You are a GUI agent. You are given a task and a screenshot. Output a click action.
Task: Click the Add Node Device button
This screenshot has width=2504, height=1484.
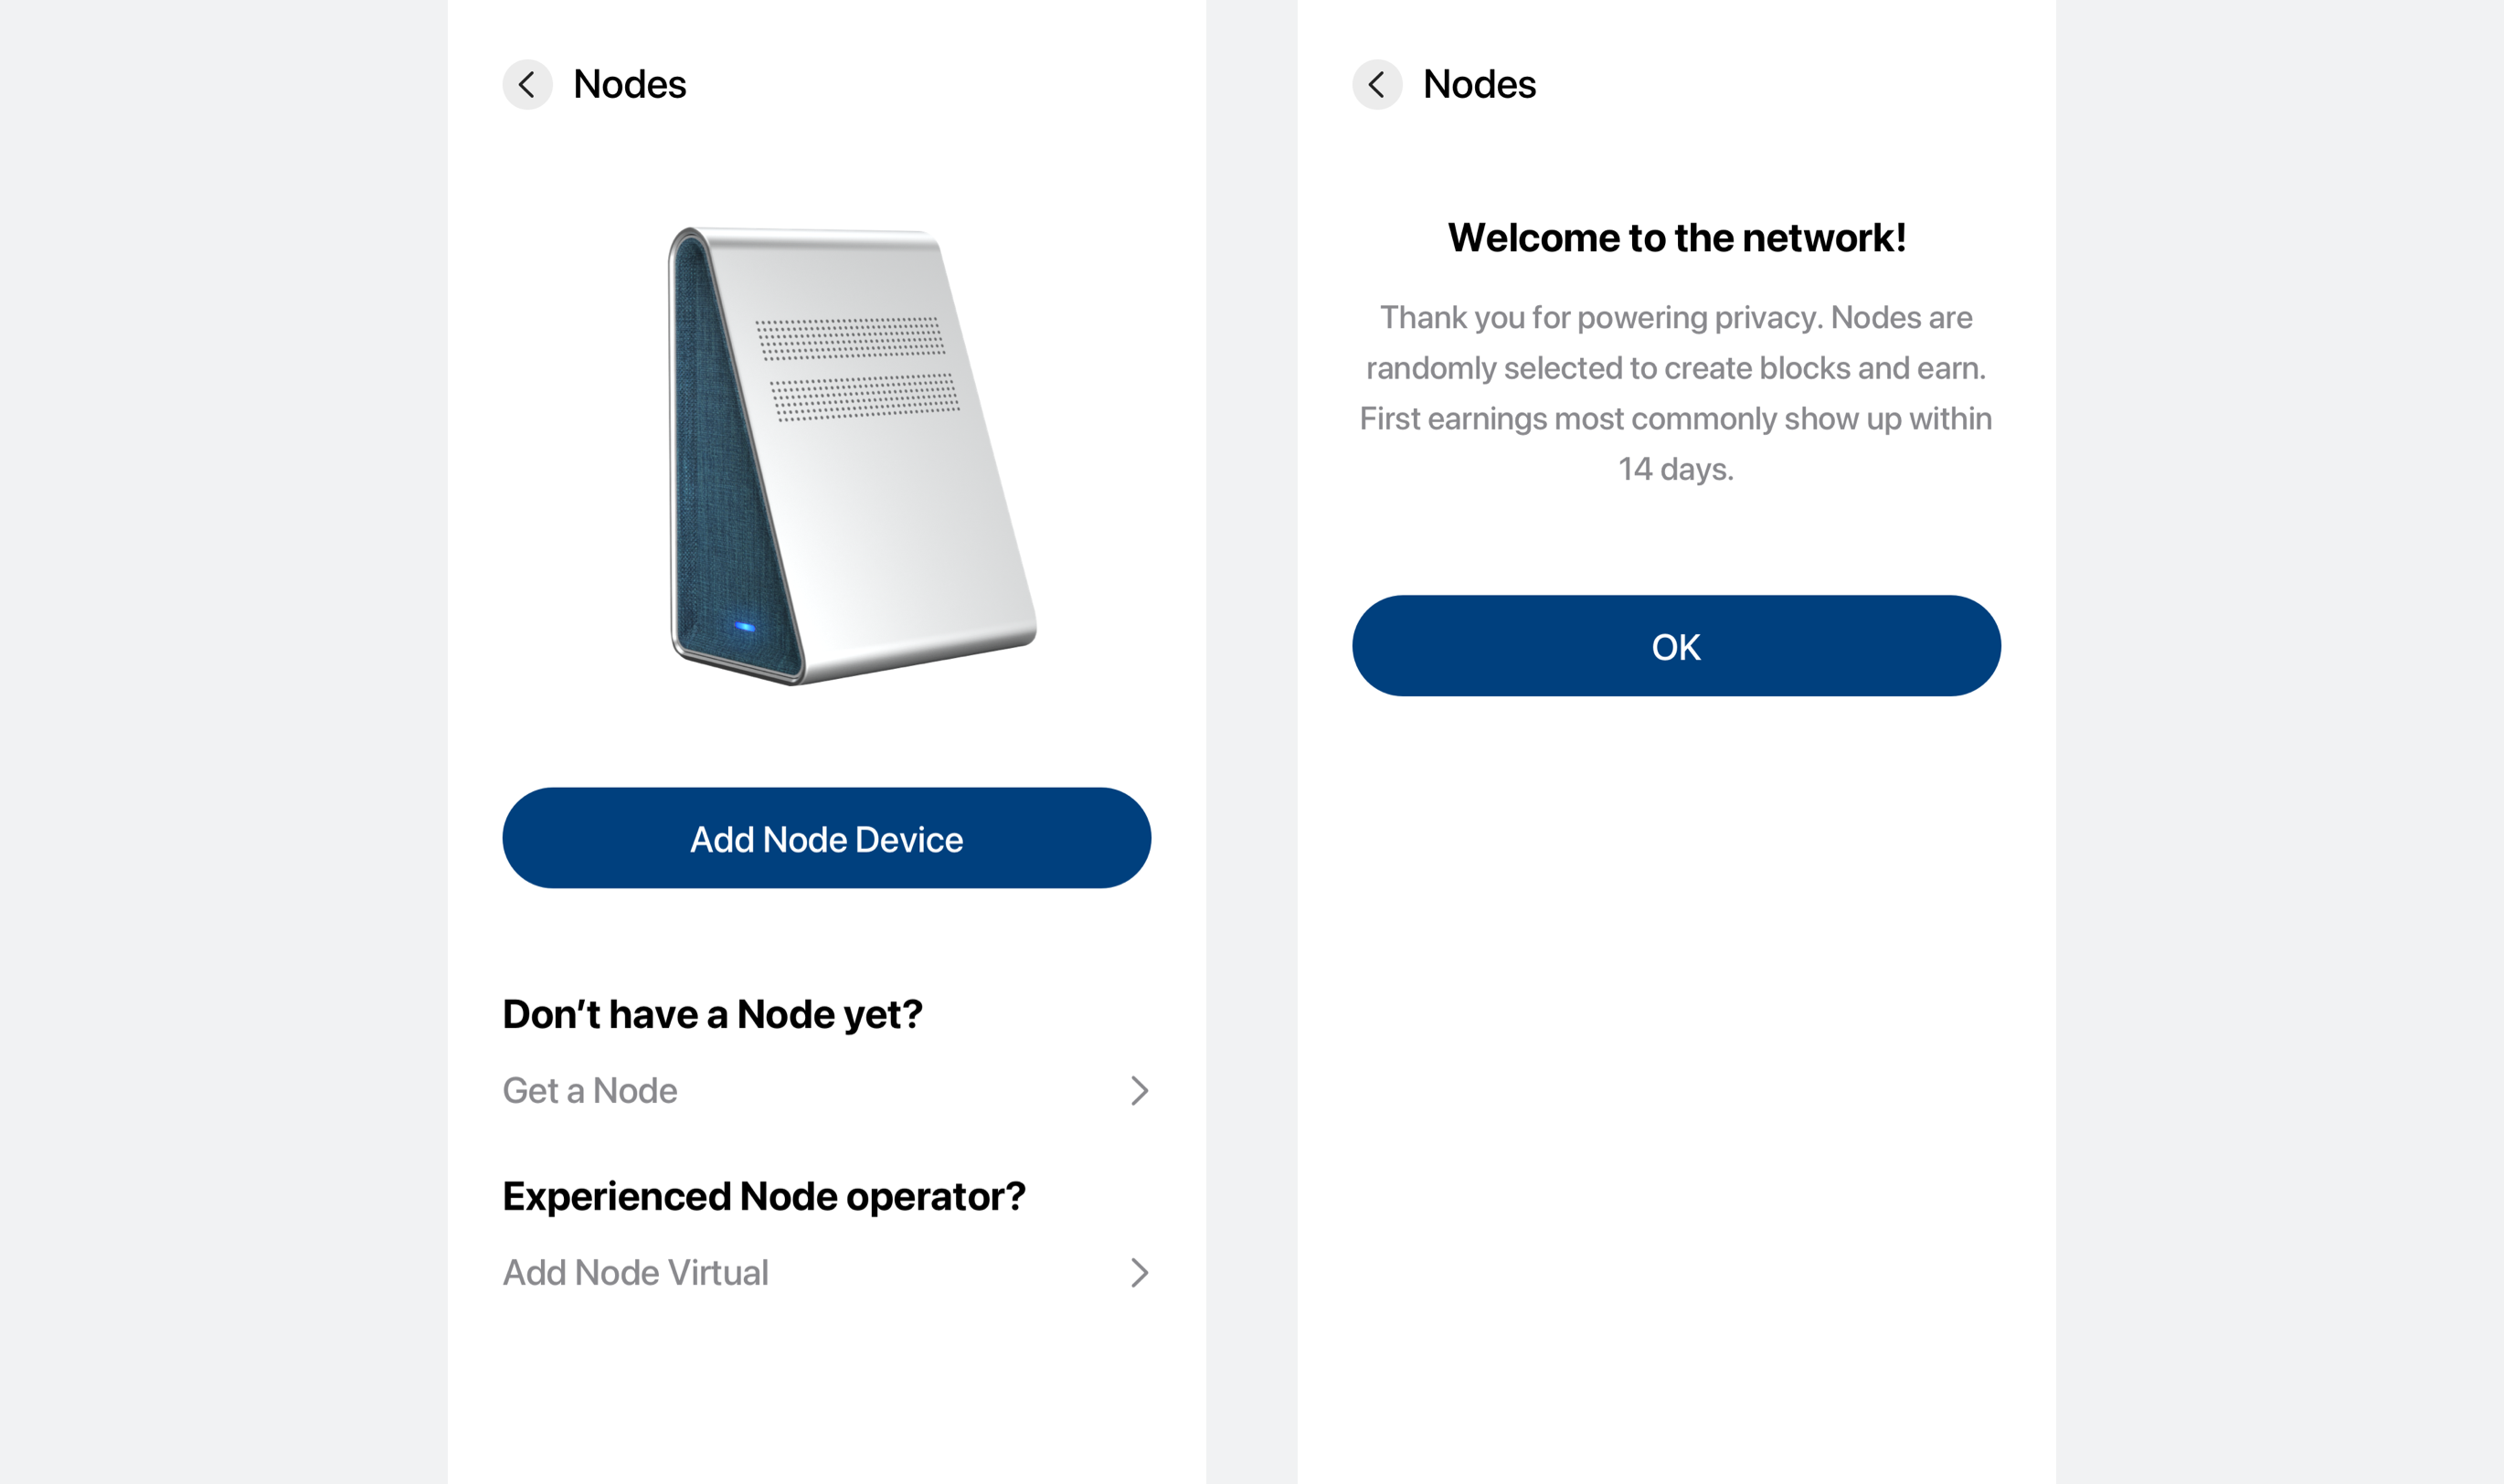click(x=826, y=838)
